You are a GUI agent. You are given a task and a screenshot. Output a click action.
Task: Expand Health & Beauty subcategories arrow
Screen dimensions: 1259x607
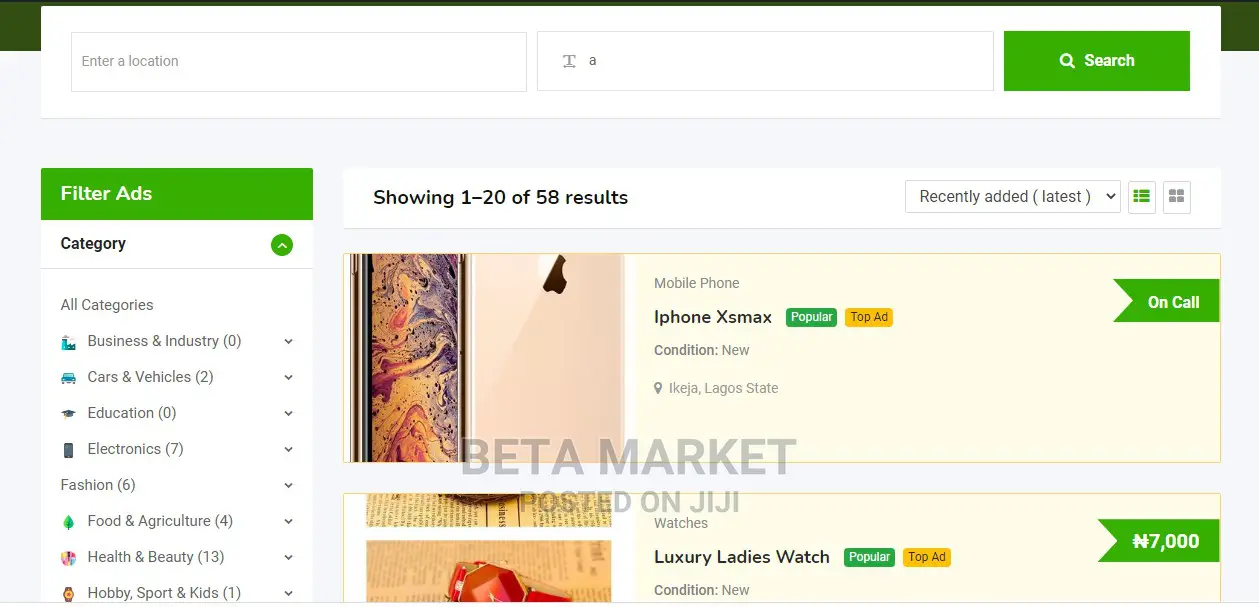tap(288, 558)
